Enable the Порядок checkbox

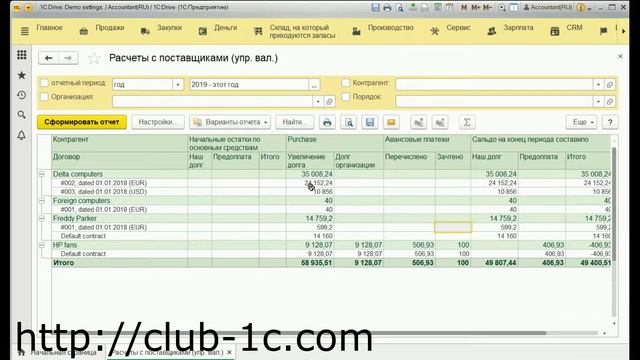(x=345, y=97)
